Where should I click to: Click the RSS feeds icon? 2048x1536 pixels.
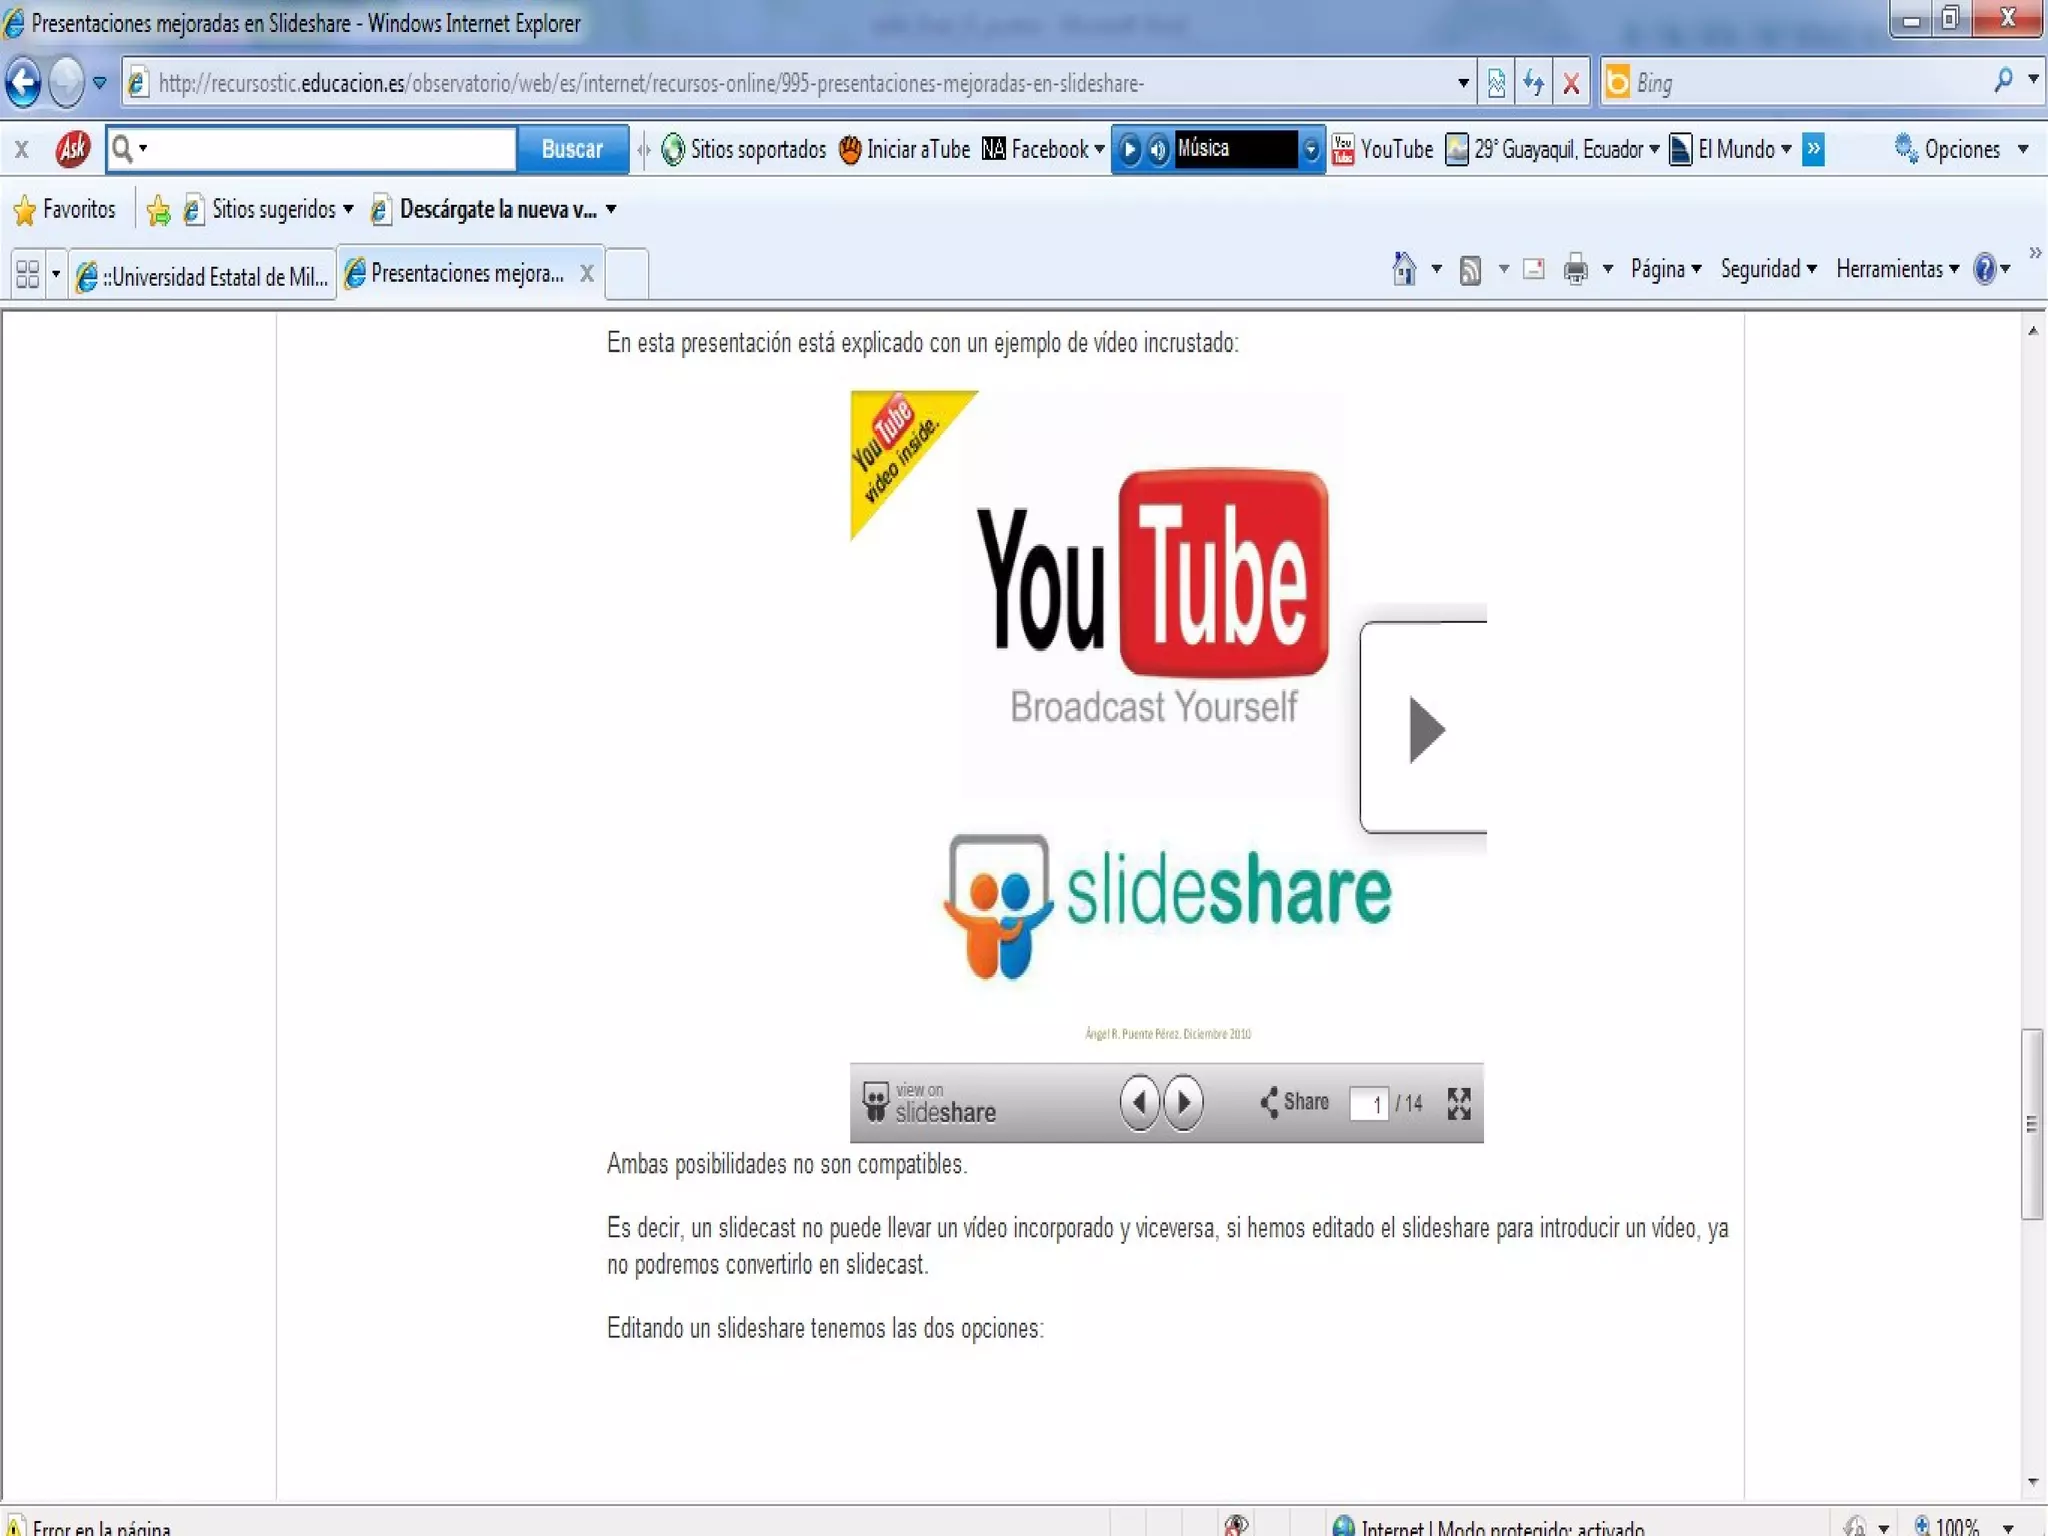[x=1470, y=270]
